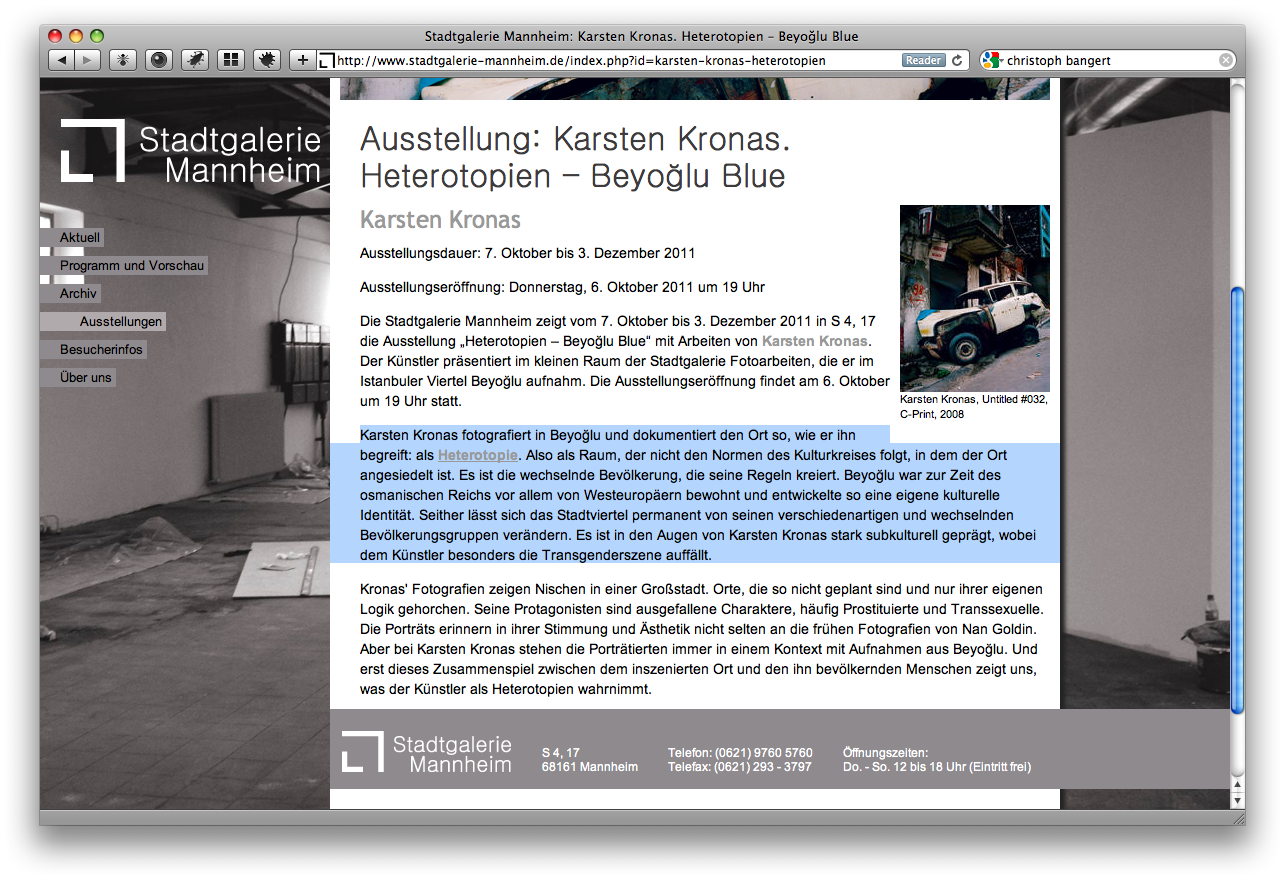Image resolution: width=1285 pixels, height=880 pixels.
Task: Open the Aktuell menu item
Action: (72, 238)
